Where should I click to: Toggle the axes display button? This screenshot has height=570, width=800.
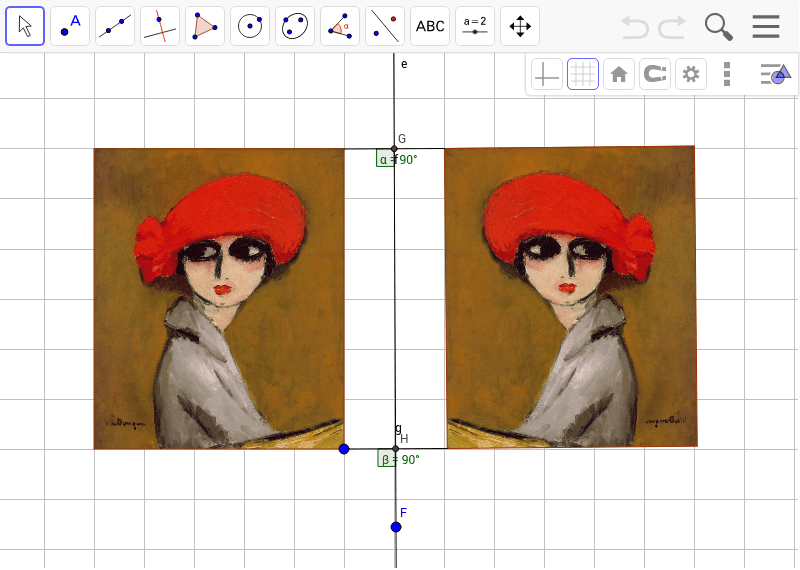pyautogui.click(x=546, y=75)
